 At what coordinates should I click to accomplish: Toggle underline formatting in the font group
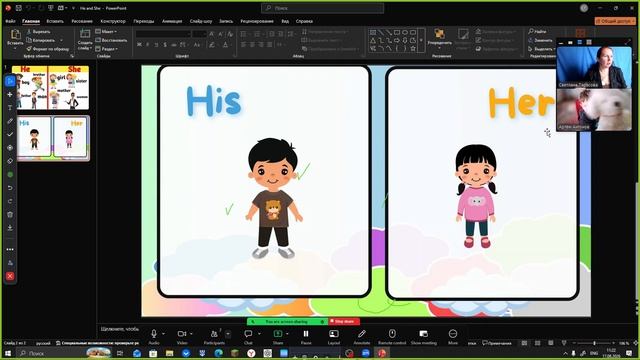click(x=156, y=44)
